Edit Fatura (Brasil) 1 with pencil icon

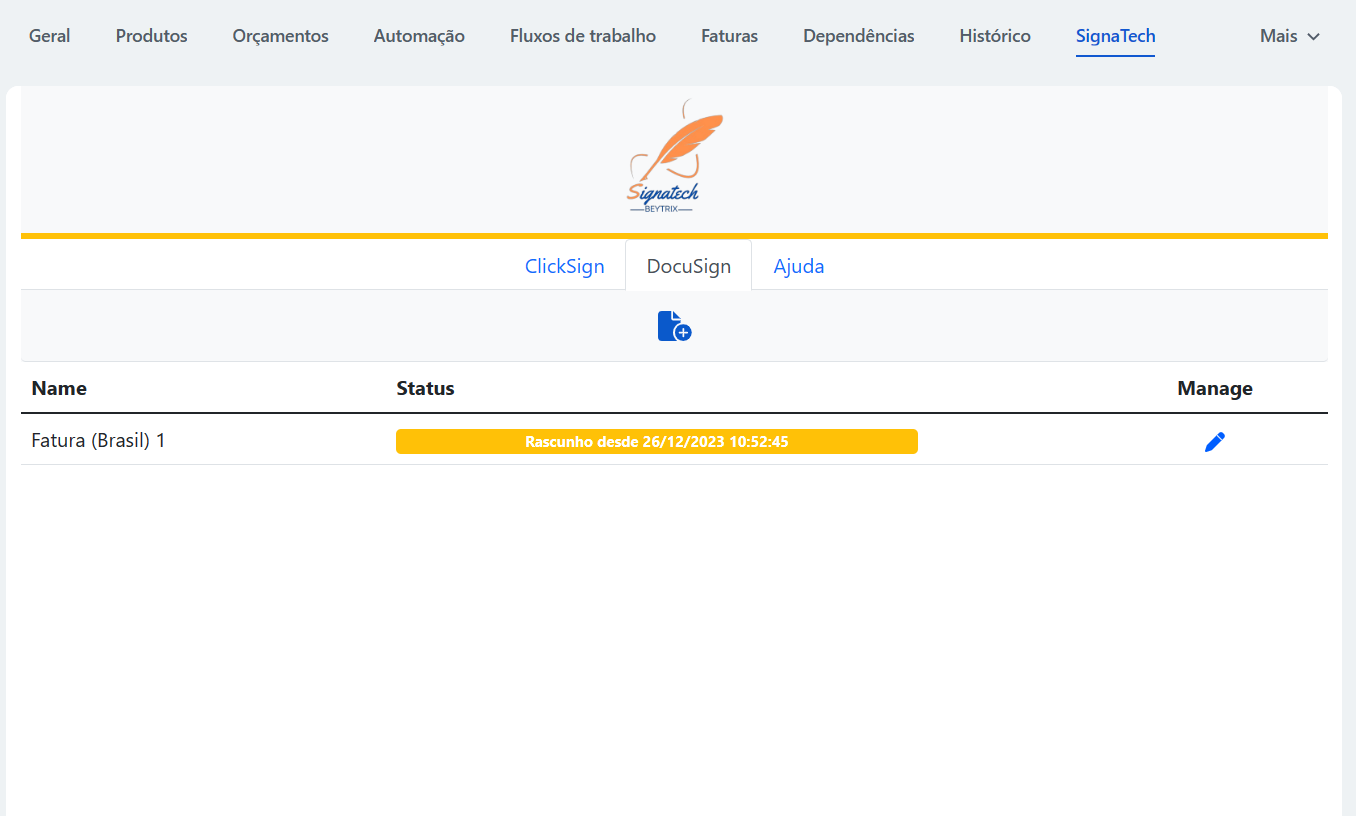click(1214, 442)
